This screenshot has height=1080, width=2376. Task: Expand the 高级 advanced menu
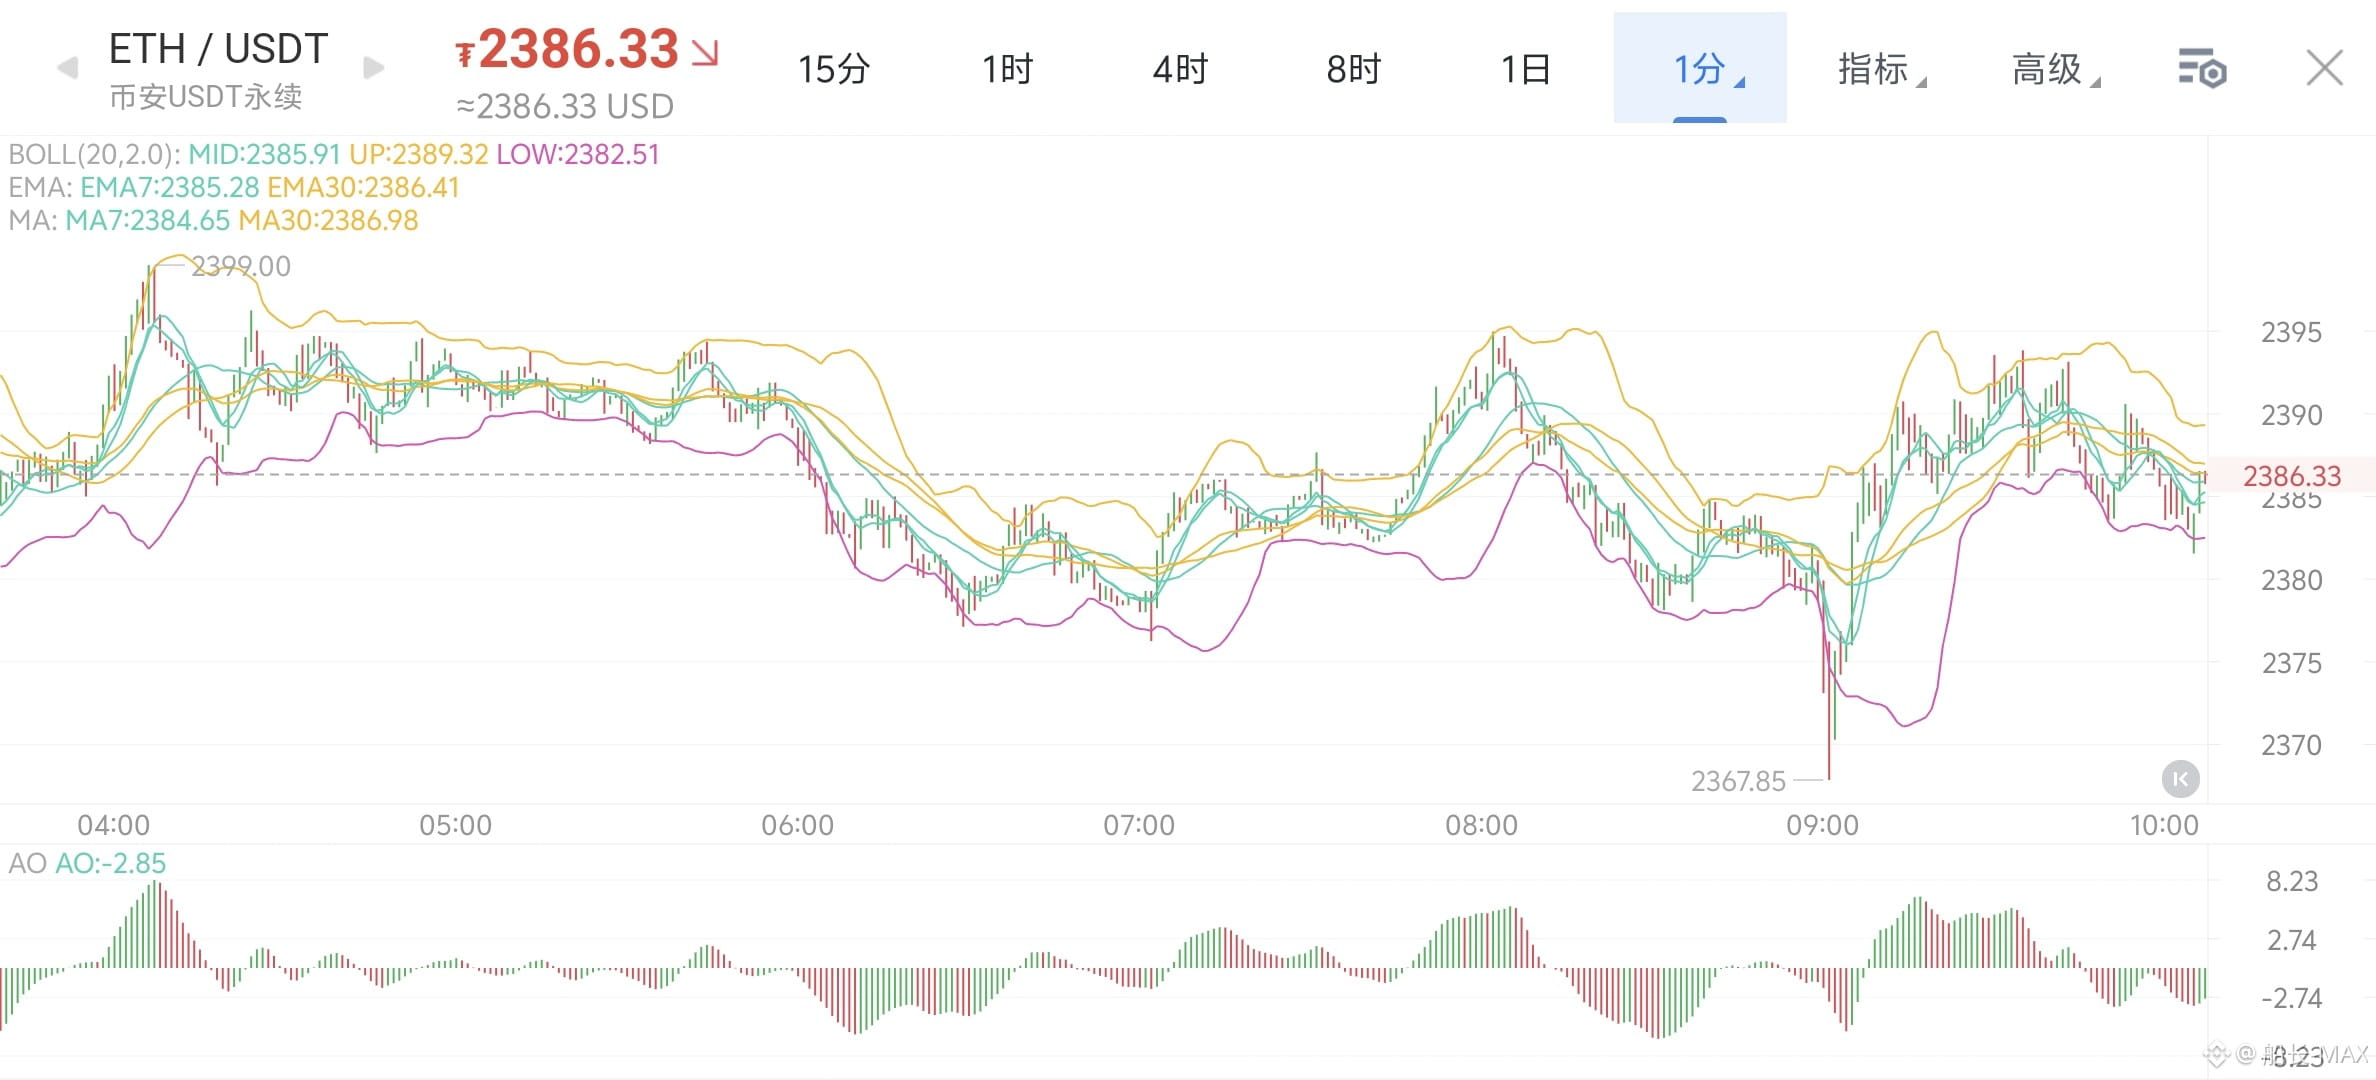click(x=2055, y=69)
